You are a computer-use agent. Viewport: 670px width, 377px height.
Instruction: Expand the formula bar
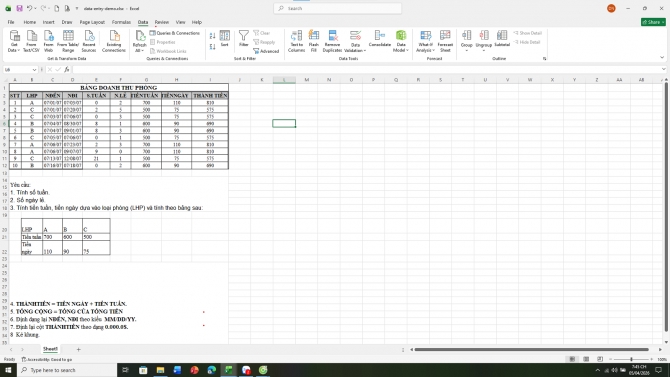coord(663,69)
